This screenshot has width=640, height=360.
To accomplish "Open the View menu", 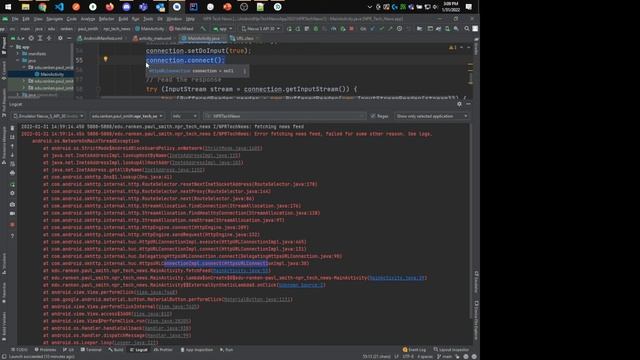I will [x=38, y=19].
